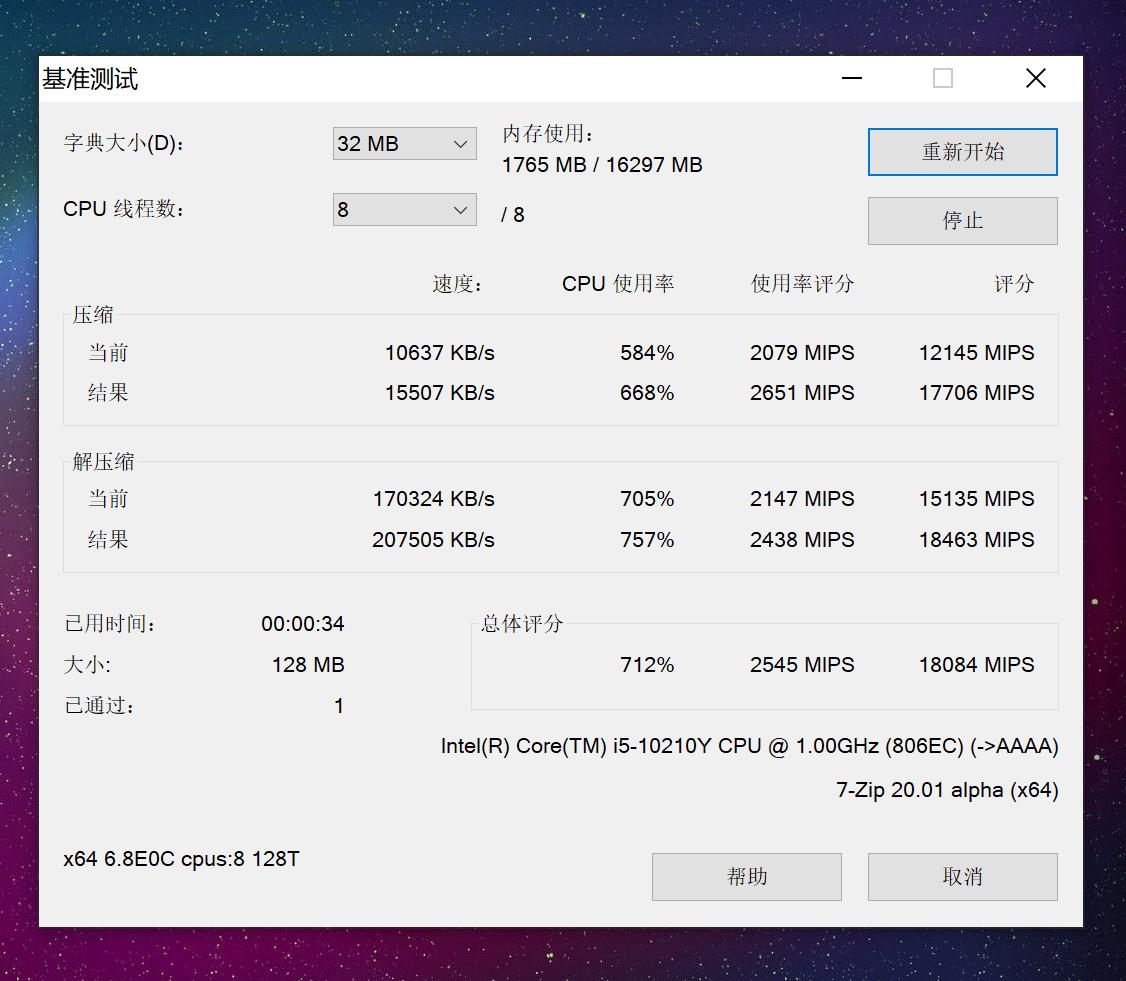Click the 总体评分 CPU usage 712%
Image resolution: width=1126 pixels, height=981 pixels.
[x=647, y=665]
